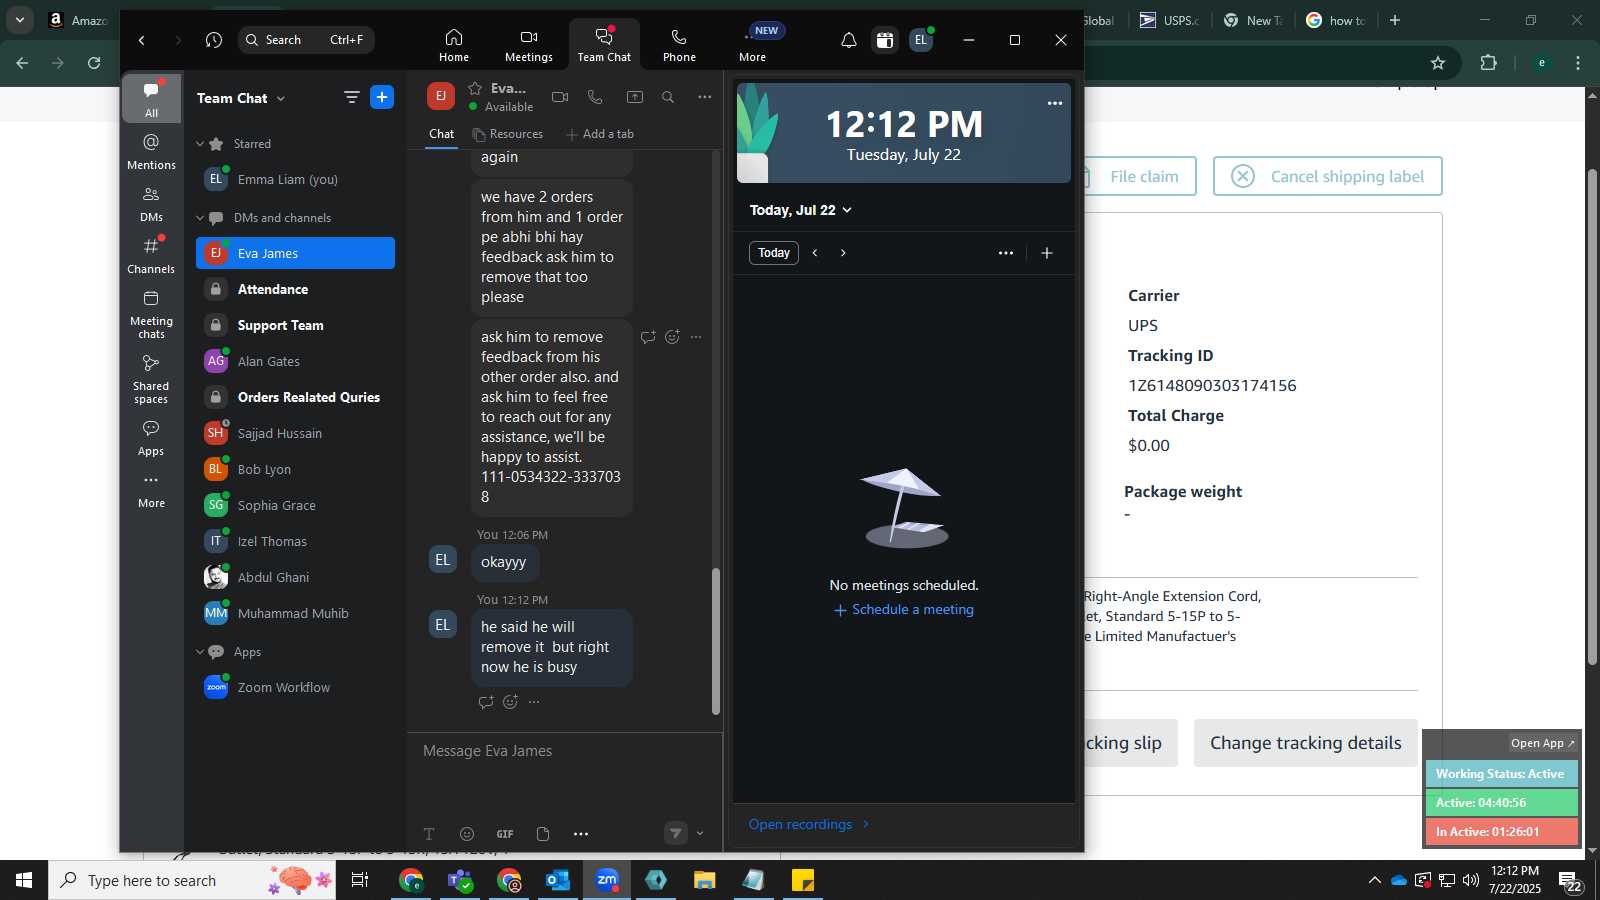Start phone call with Eva James
The image size is (1600, 900).
(595, 97)
